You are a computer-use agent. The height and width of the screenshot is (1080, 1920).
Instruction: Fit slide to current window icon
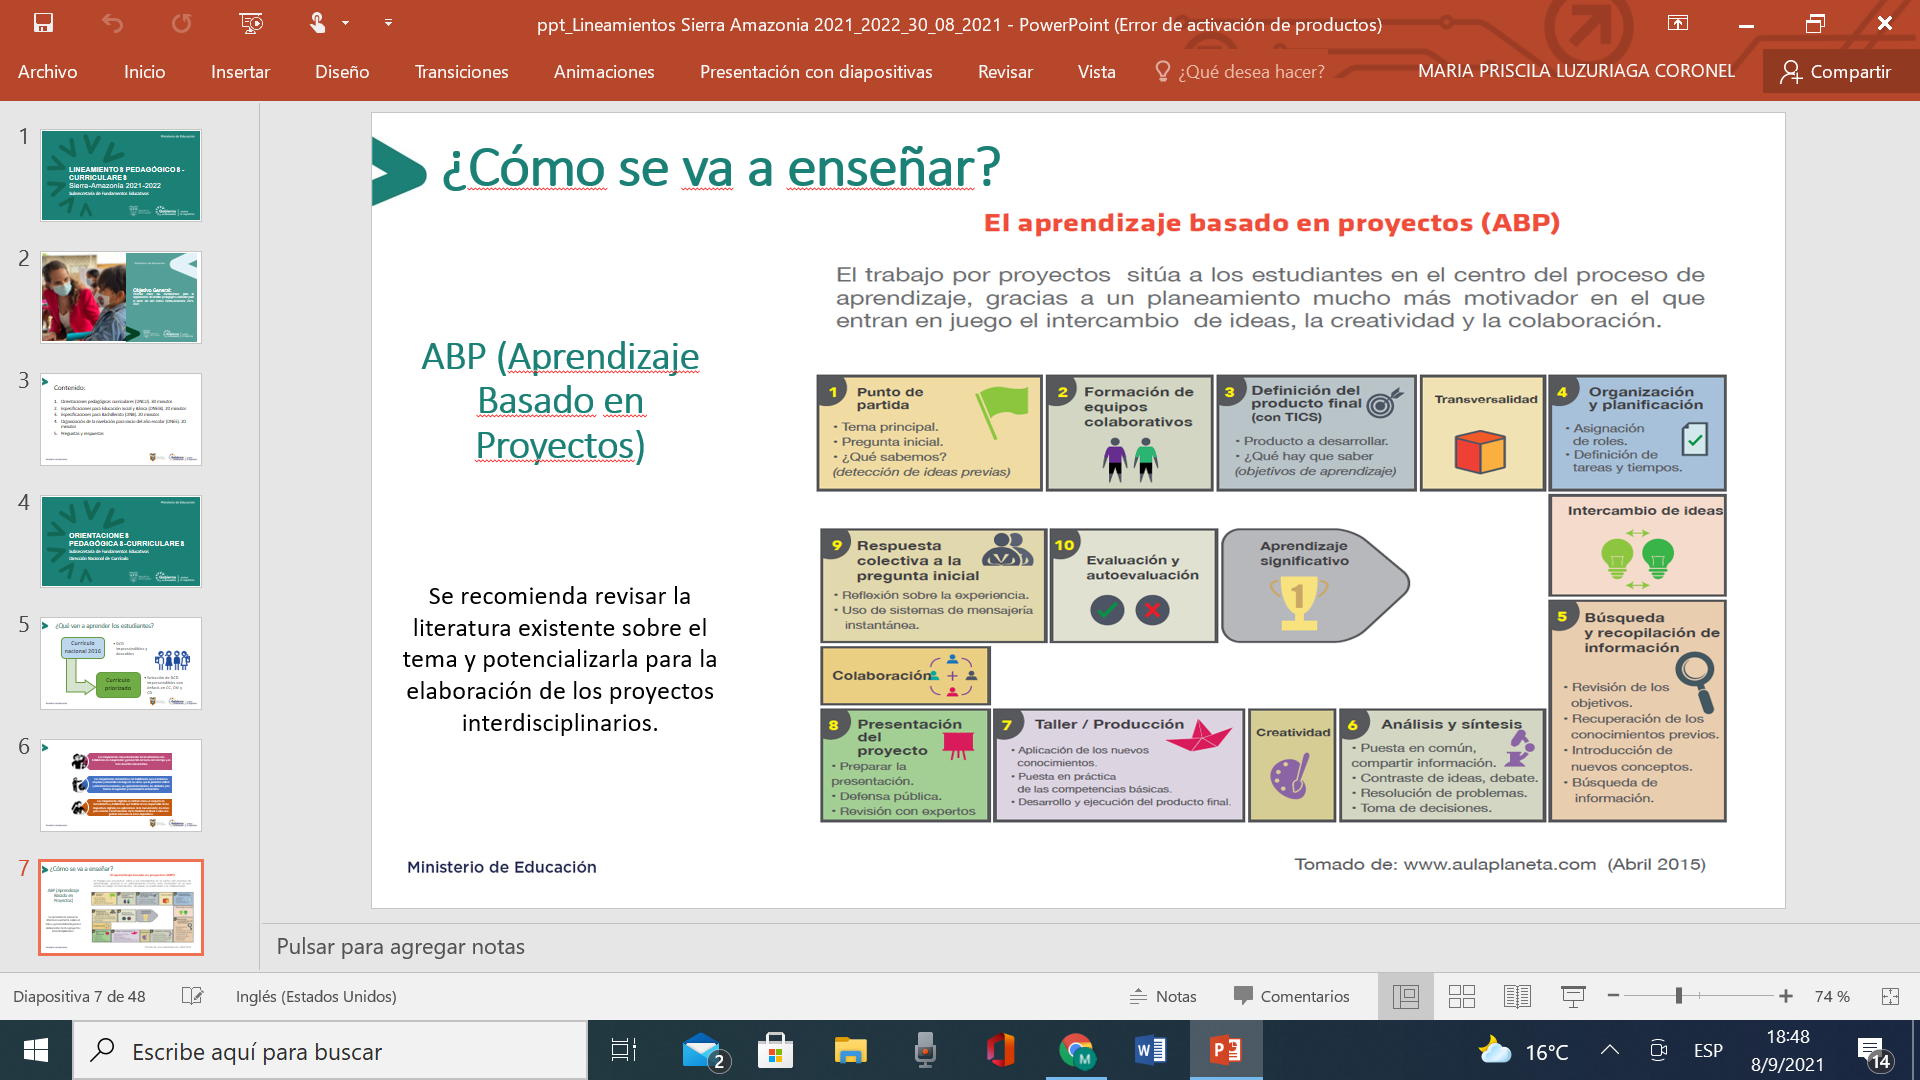click(1889, 996)
